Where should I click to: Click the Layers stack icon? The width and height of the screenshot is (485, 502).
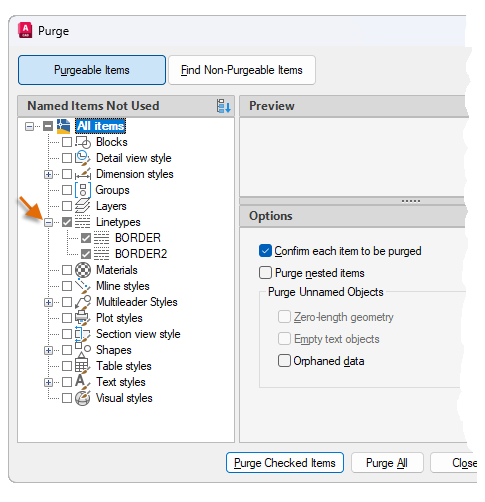point(83,206)
